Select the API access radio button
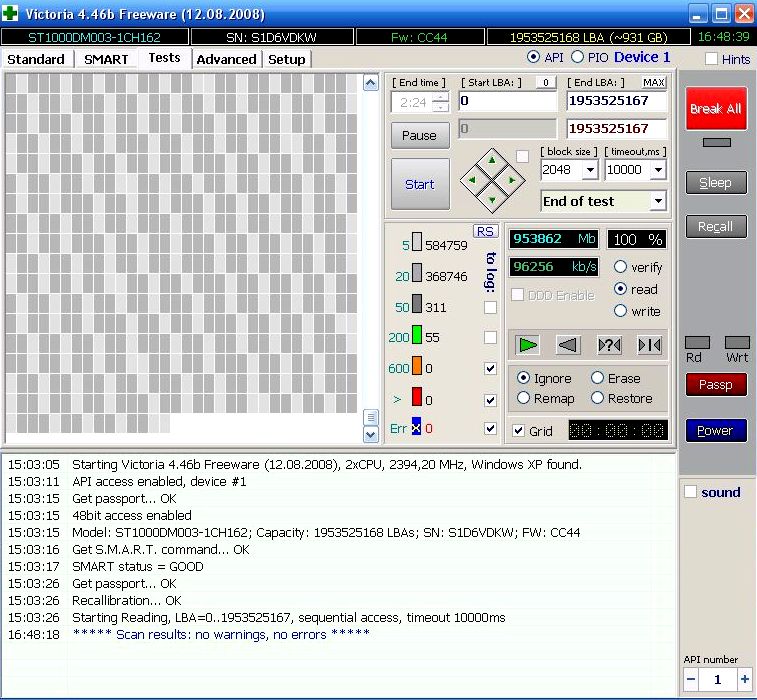This screenshot has width=757, height=700. coord(533,57)
